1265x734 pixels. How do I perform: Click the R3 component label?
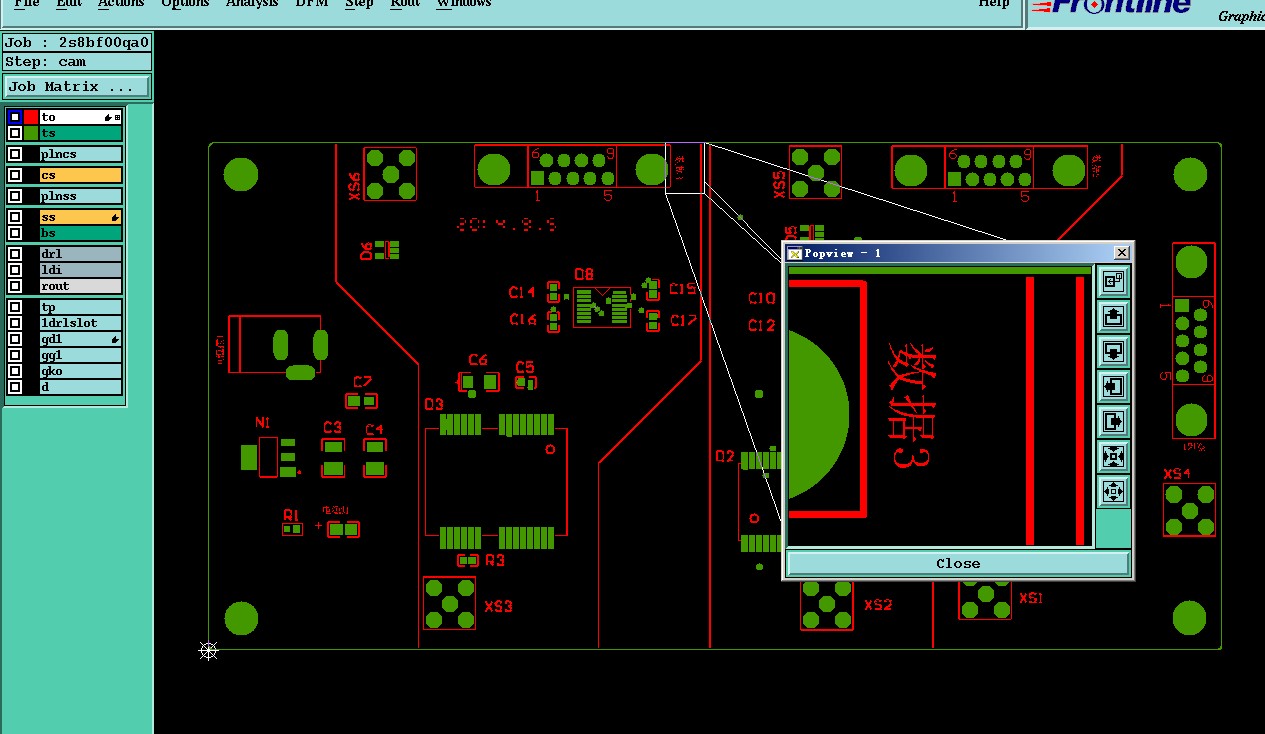[x=495, y=561]
